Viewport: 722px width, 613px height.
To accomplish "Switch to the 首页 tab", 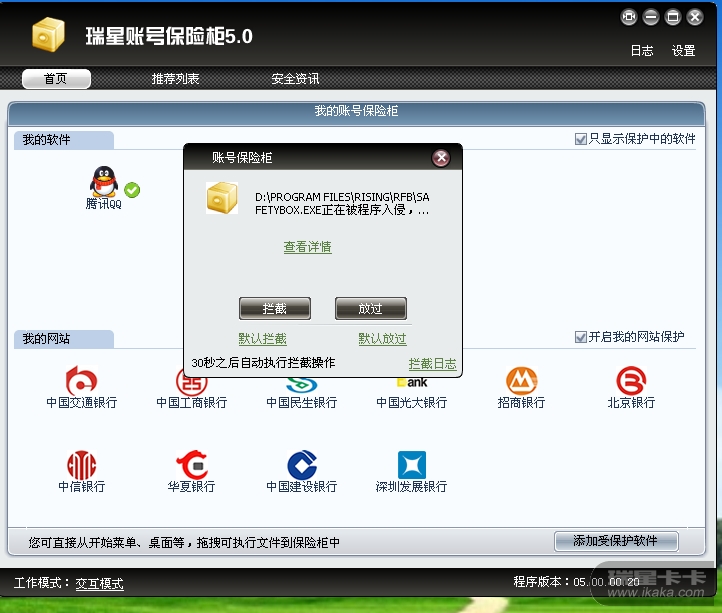I will tap(56, 79).
